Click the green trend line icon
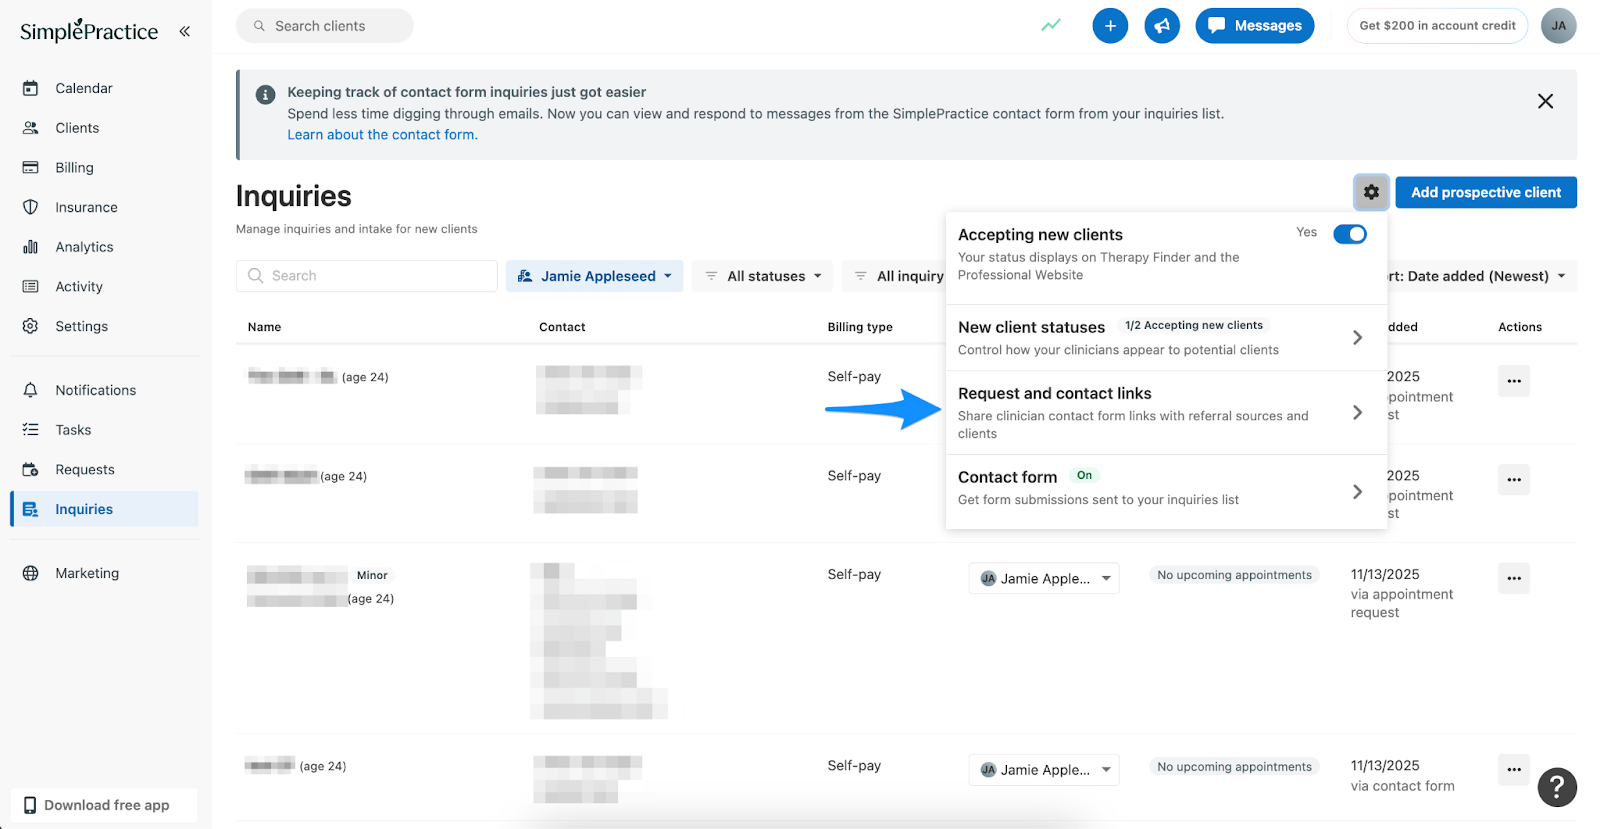1600x829 pixels. tap(1051, 25)
